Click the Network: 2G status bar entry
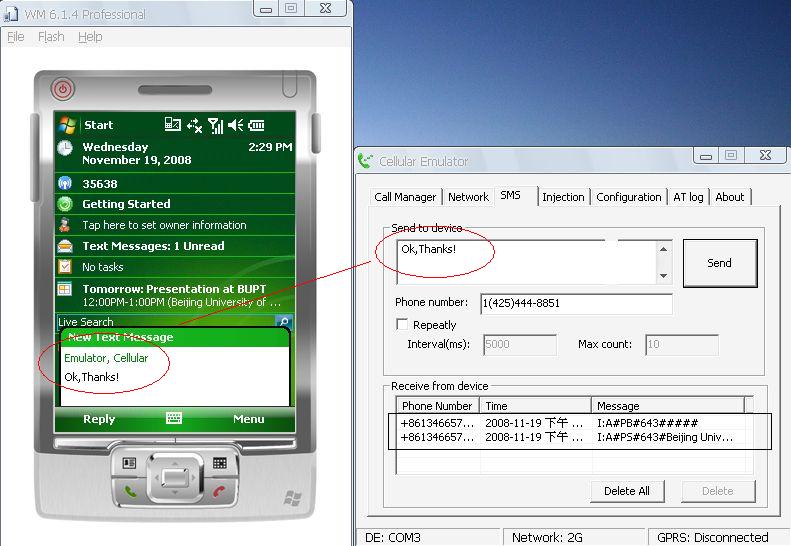Viewport: 791px width, 546px height. (x=547, y=538)
